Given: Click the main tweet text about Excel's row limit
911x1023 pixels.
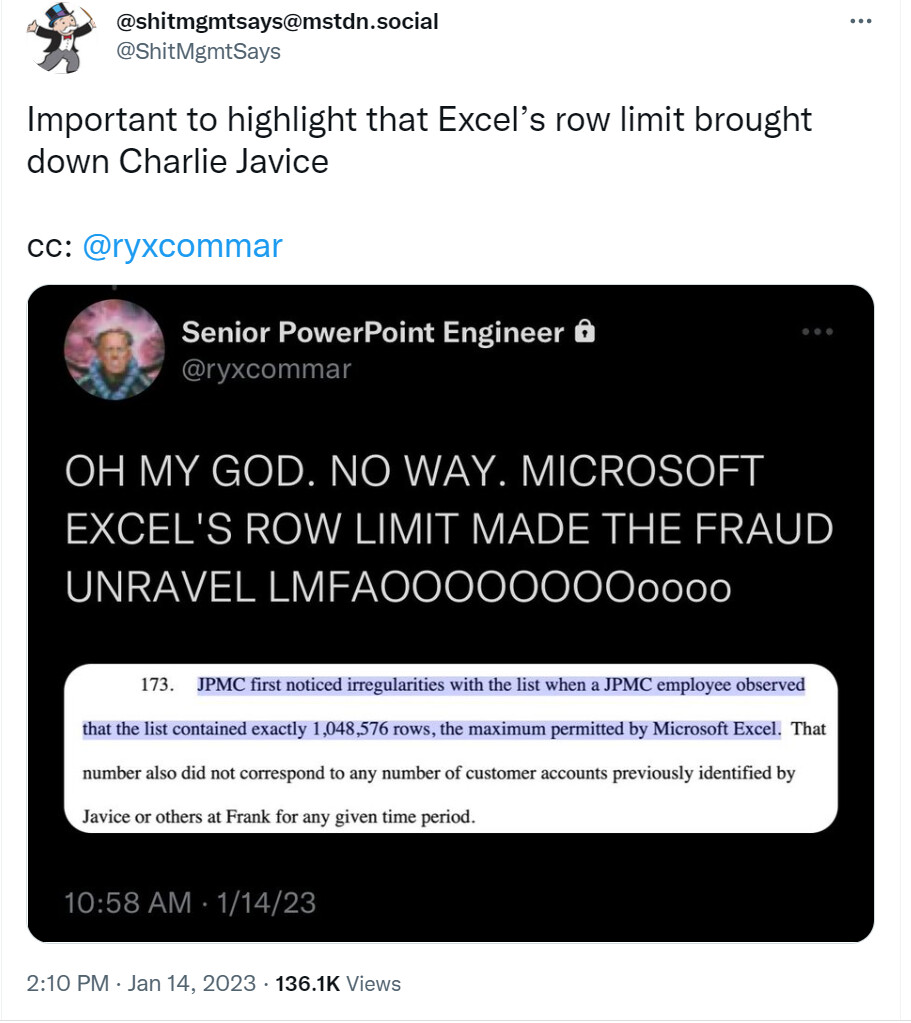Looking at the screenshot, I should [419, 140].
